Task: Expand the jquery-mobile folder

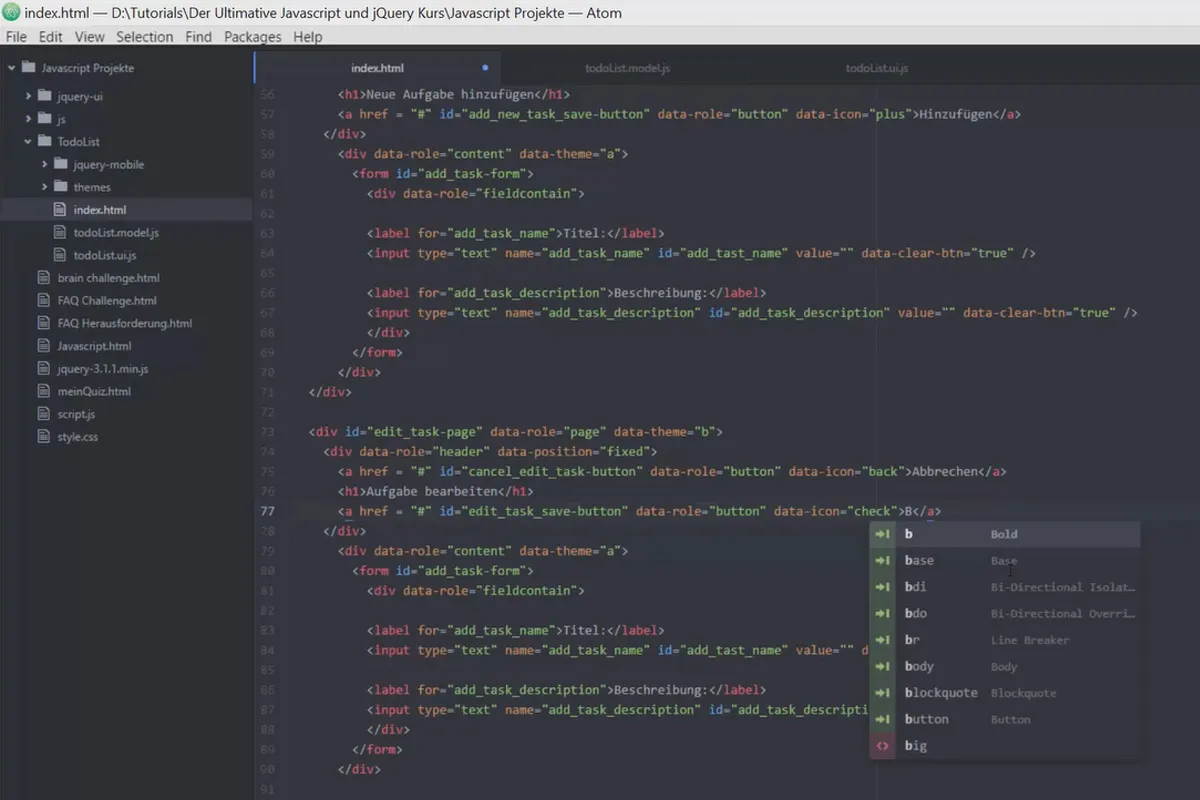Action: [45, 164]
